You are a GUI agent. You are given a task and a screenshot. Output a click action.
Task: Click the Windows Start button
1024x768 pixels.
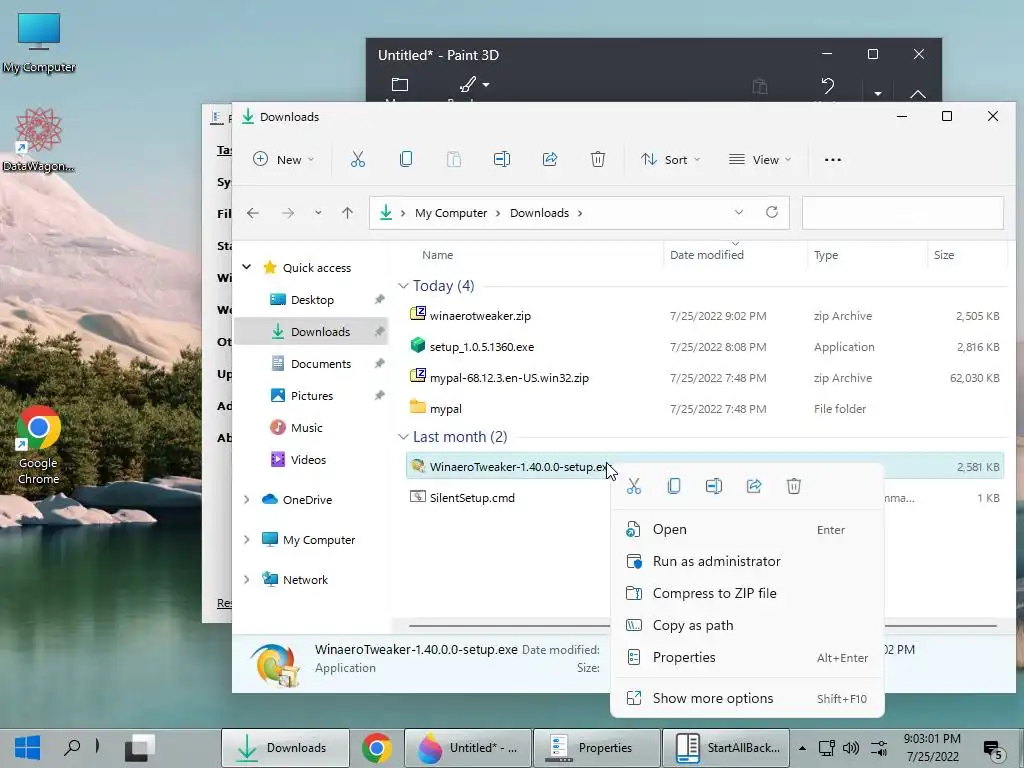tap(27, 748)
